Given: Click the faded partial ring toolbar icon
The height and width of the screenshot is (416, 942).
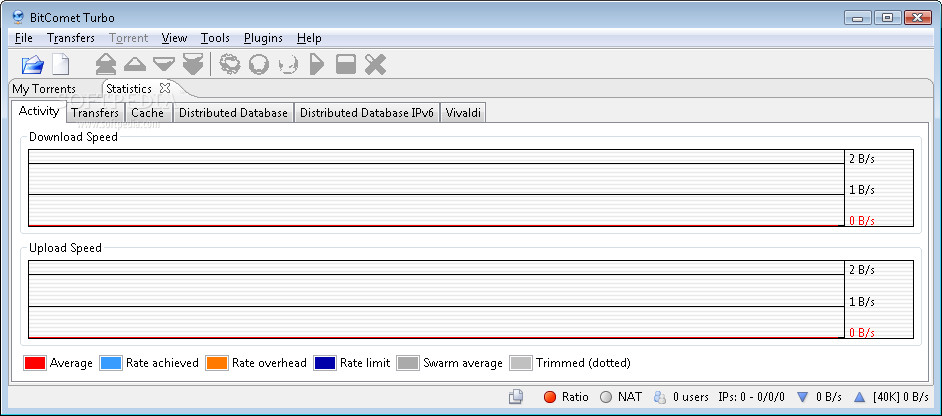Looking at the screenshot, I should [289, 64].
